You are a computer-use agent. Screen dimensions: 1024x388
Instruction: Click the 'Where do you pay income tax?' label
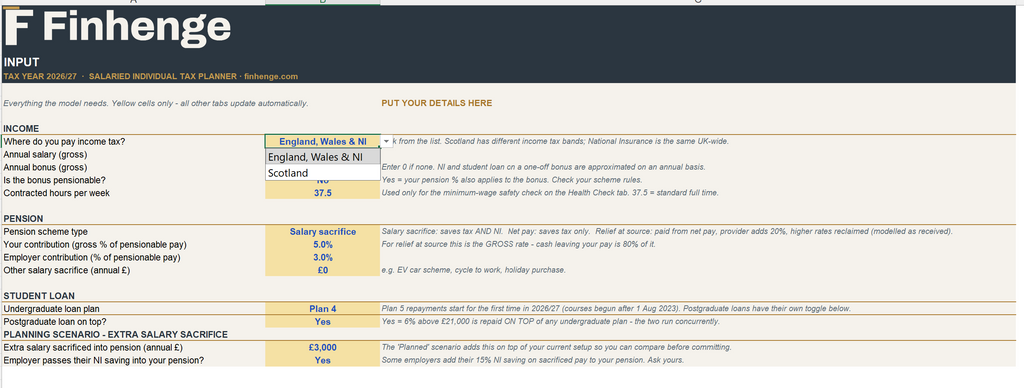(x=65, y=141)
